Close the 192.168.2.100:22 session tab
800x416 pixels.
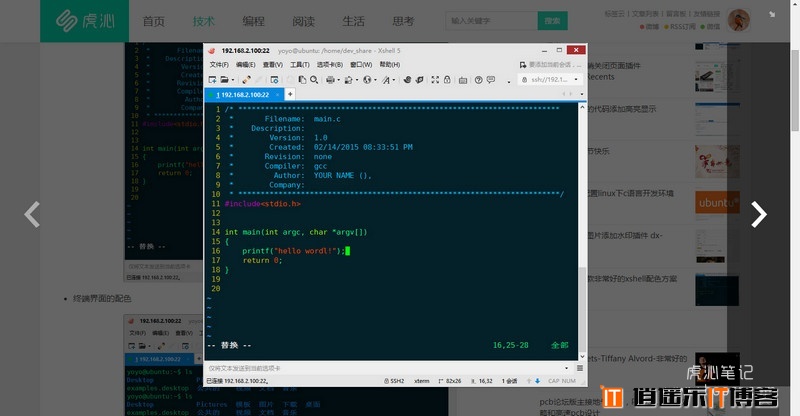tap(278, 95)
